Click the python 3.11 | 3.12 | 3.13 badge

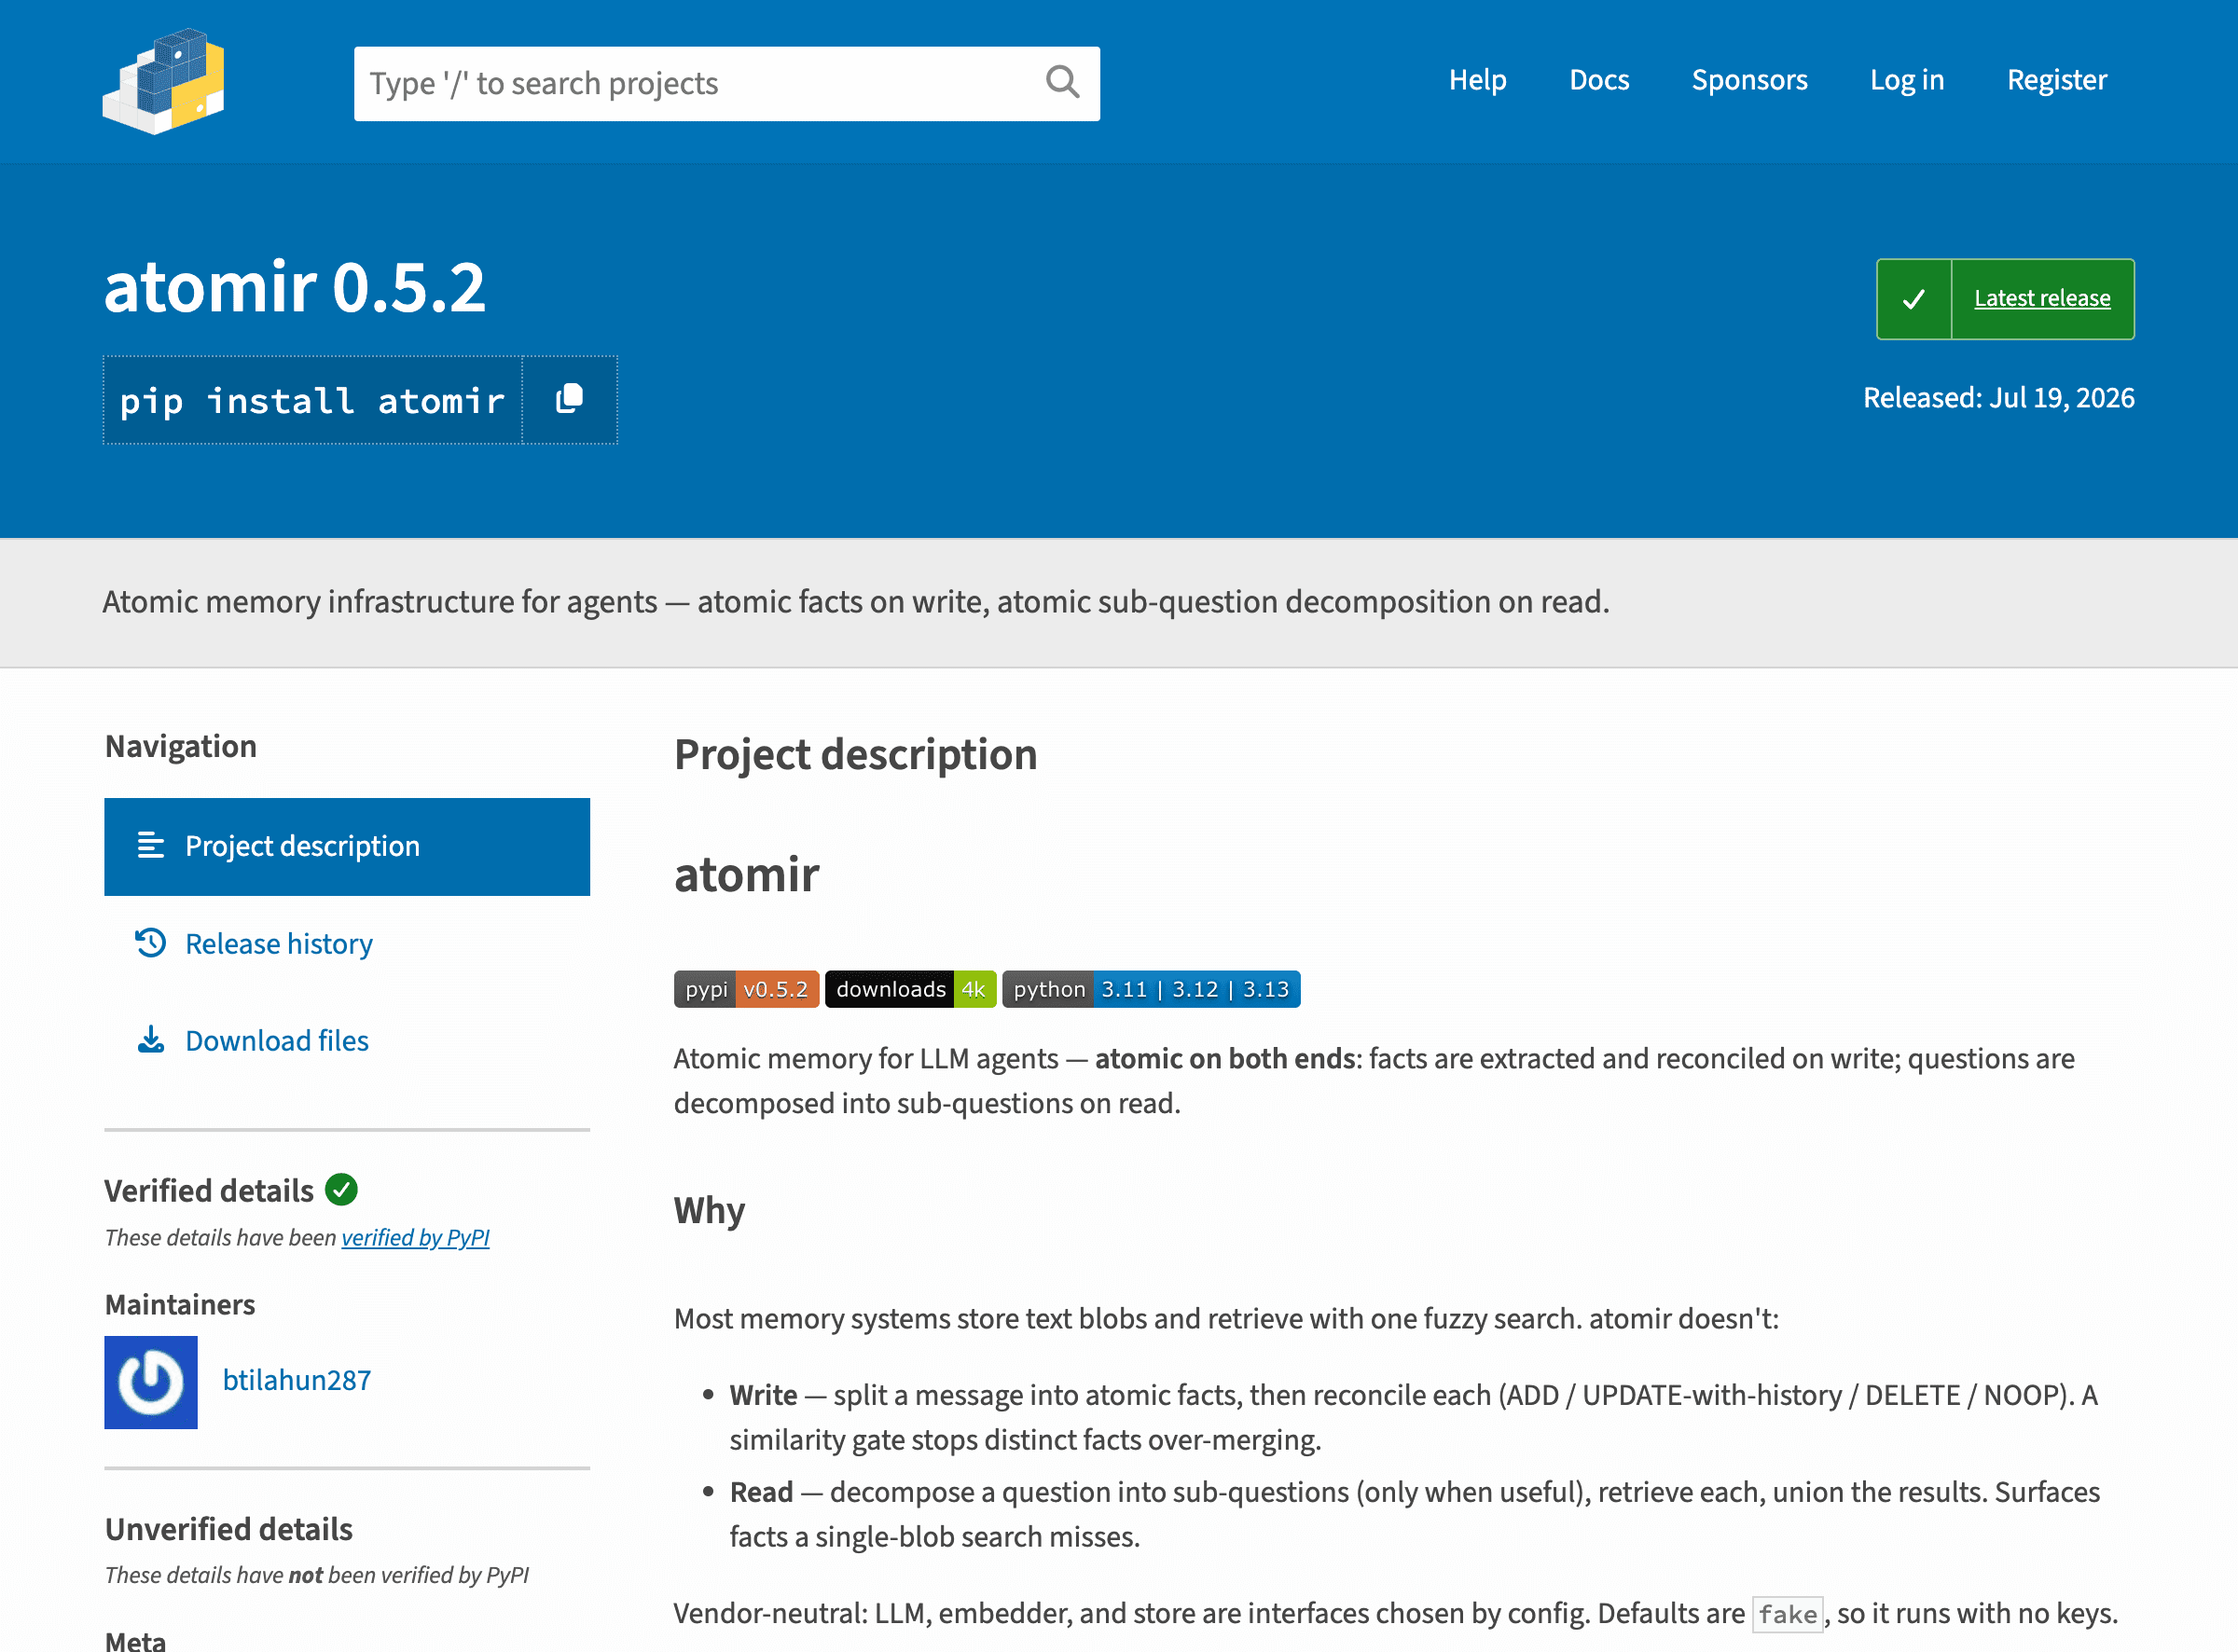tap(1152, 989)
